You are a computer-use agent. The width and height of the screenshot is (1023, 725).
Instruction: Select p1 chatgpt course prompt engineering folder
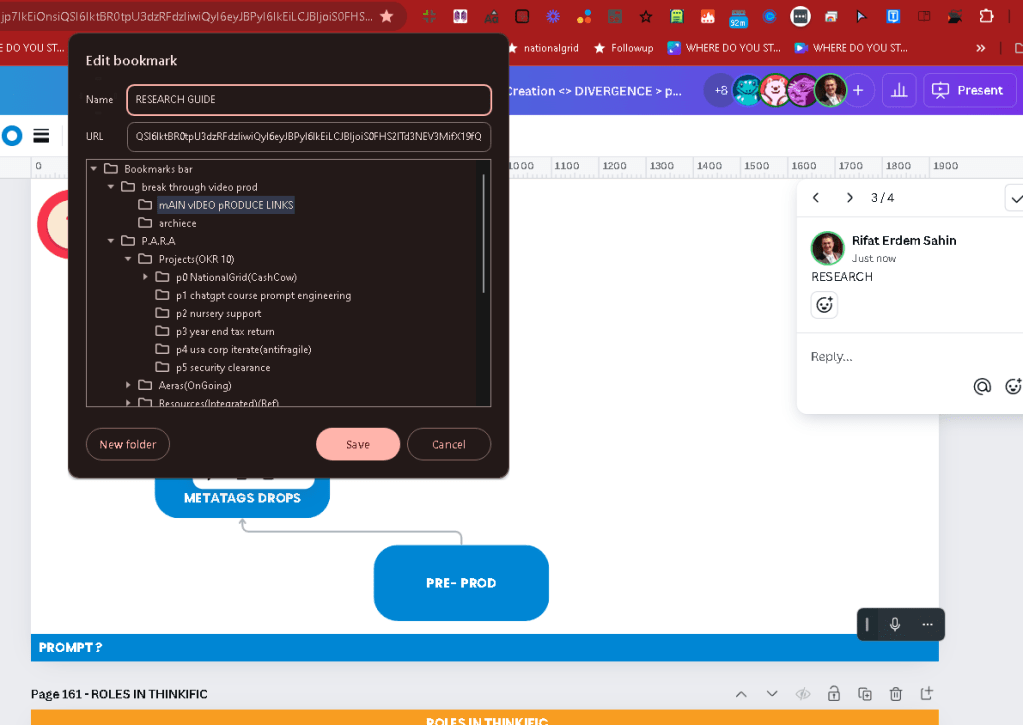coord(263,296)
